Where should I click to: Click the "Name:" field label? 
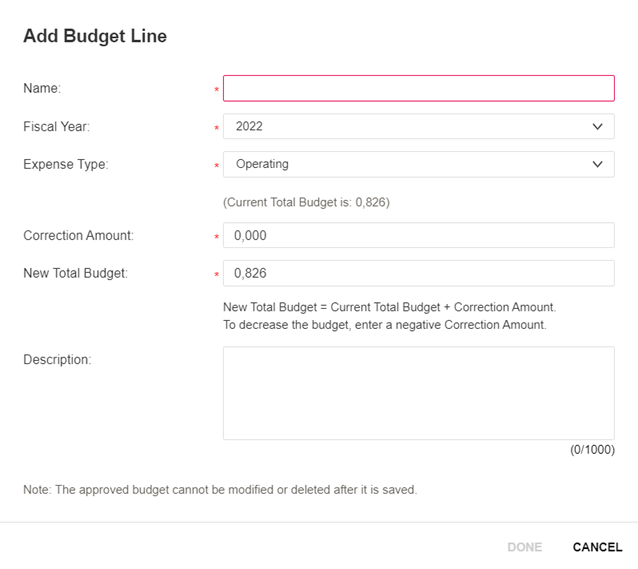coord(42,88)
